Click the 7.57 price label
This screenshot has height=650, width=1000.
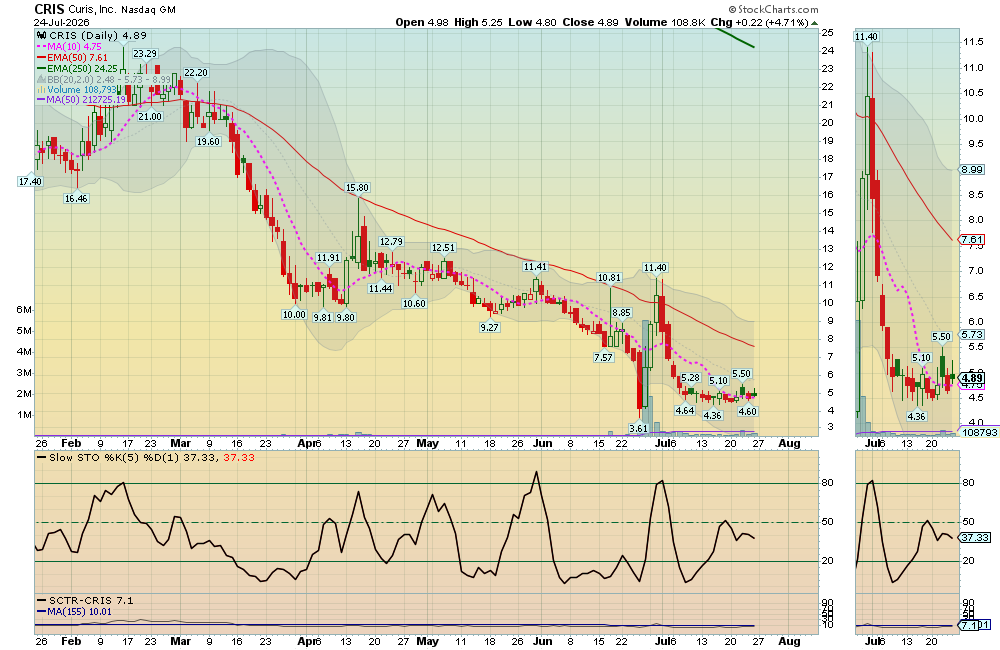[603, 357]
